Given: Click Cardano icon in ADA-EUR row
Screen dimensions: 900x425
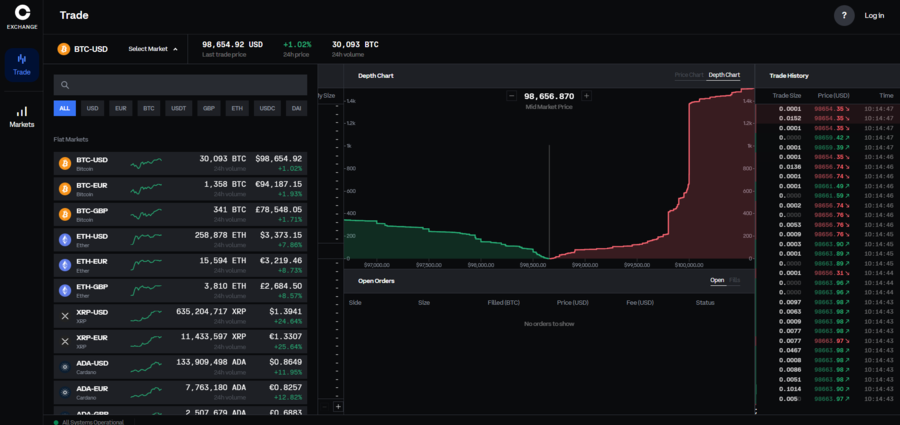Looking at the screenshot, I should coord(65,392).
